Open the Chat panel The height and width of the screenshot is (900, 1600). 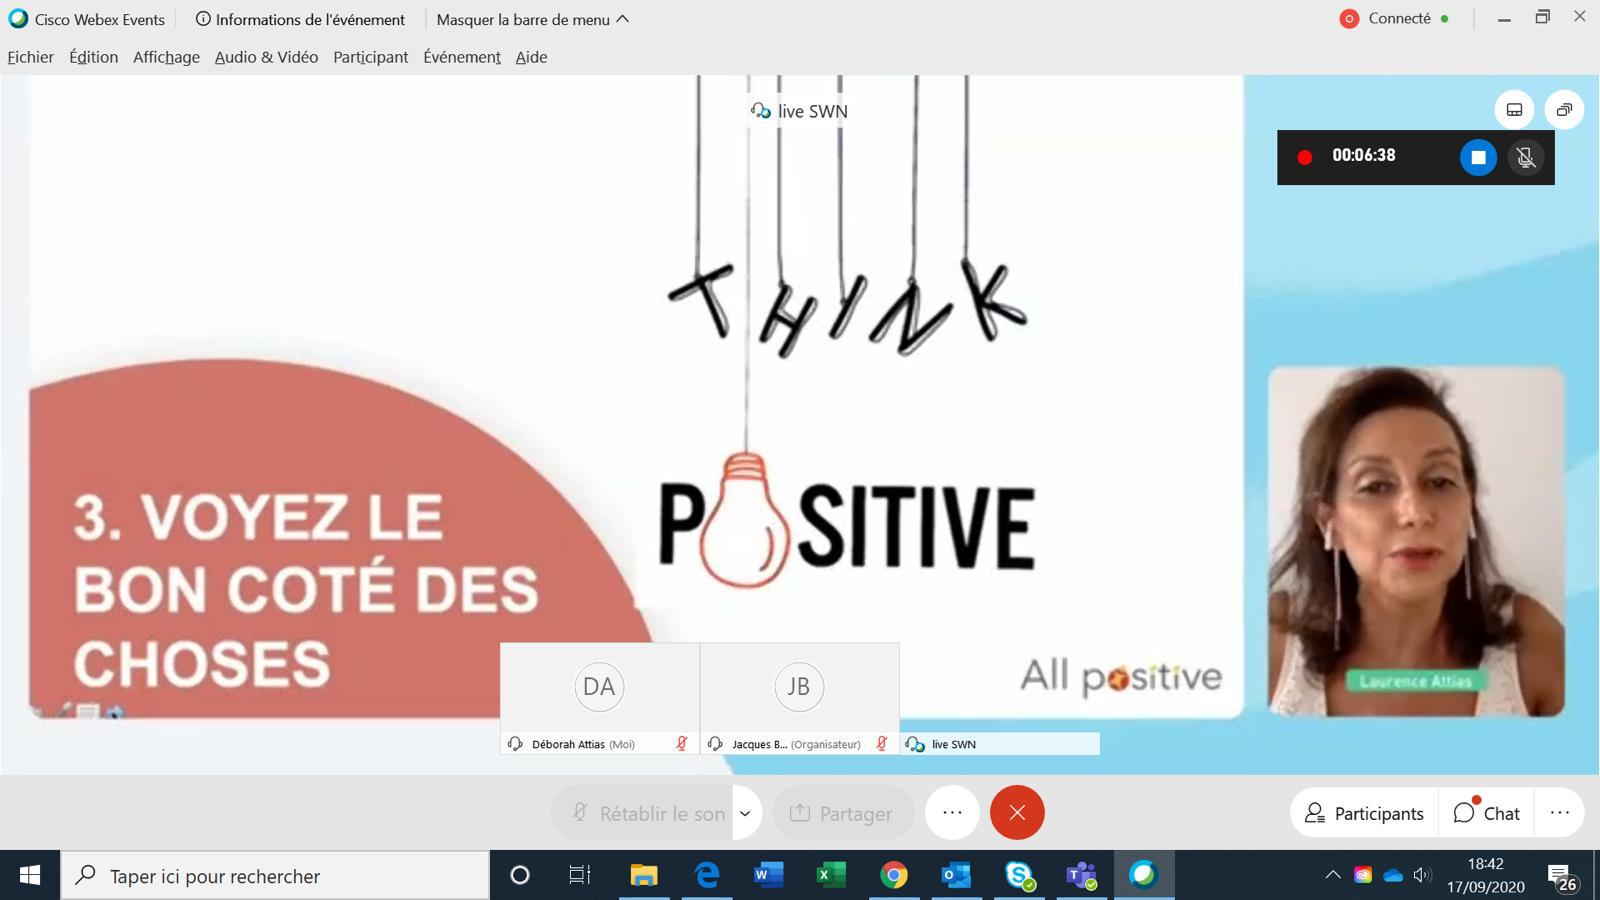pos(1487,813)
